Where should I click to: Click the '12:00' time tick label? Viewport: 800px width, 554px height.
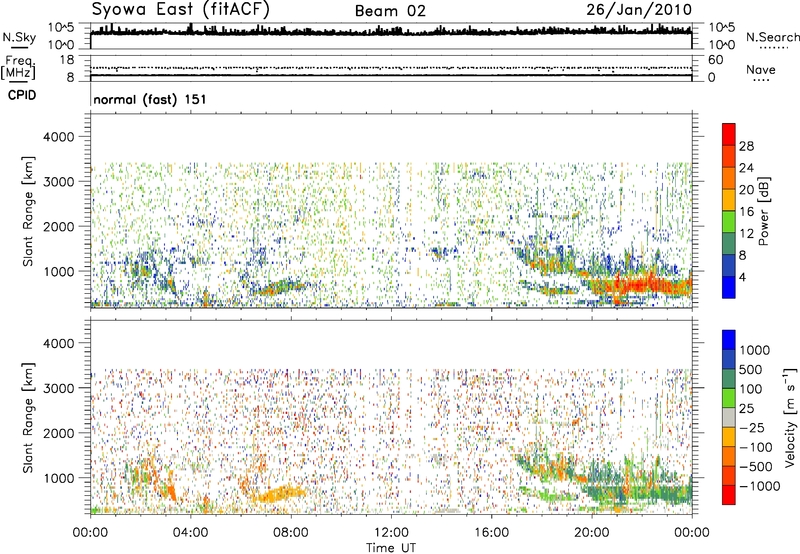[x=391, y=533]
